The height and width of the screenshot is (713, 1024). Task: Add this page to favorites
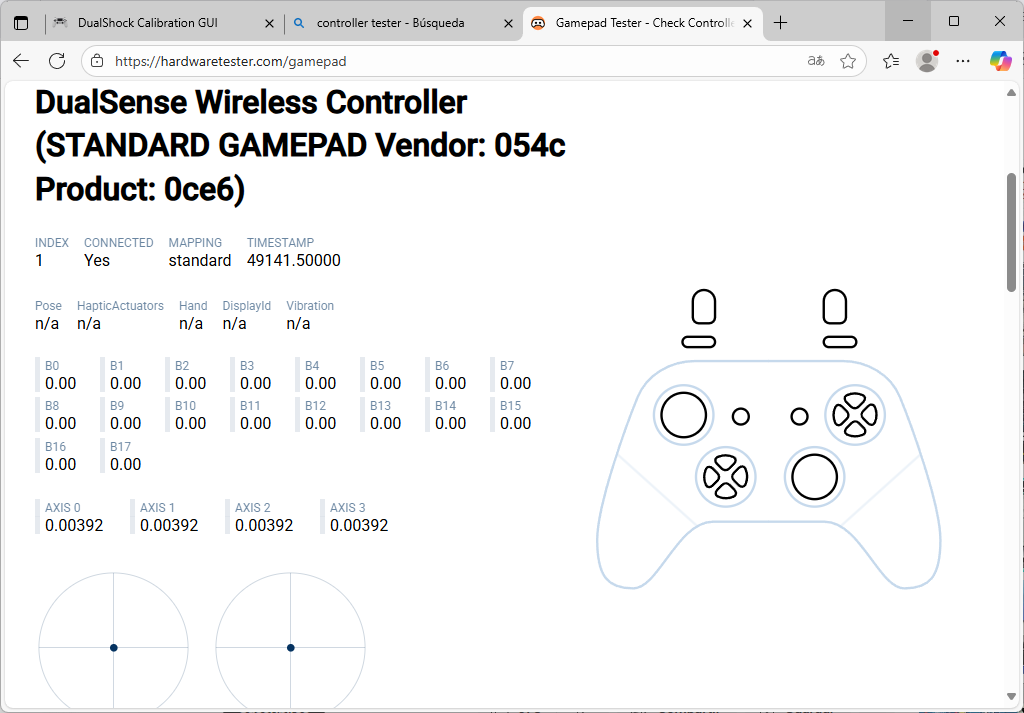848,61
